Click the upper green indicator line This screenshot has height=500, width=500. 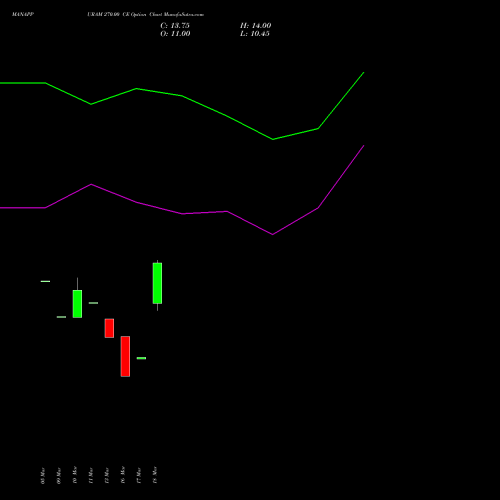coord(182,96)
